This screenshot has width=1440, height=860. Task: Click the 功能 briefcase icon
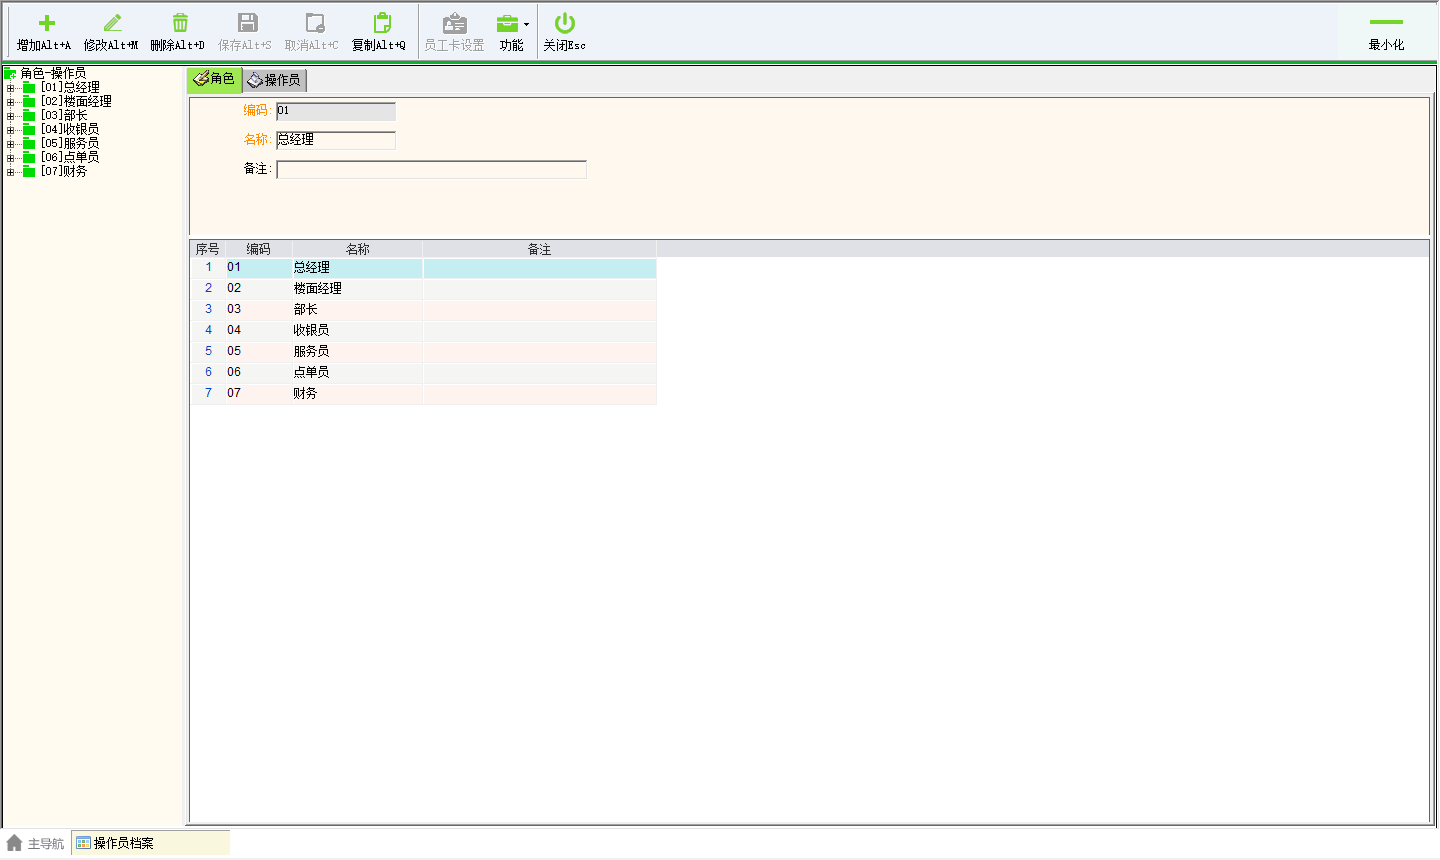click(508, 23)
